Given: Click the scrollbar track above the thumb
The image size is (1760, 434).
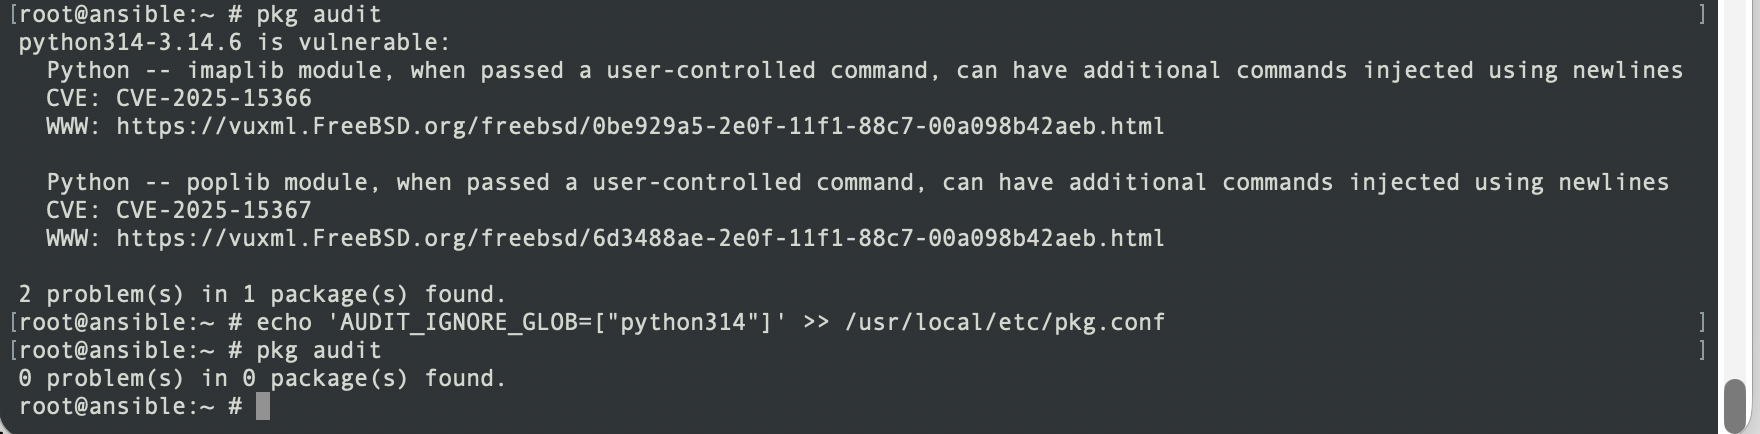Looking at the screenshot, I should click(x=1735, y=190).
